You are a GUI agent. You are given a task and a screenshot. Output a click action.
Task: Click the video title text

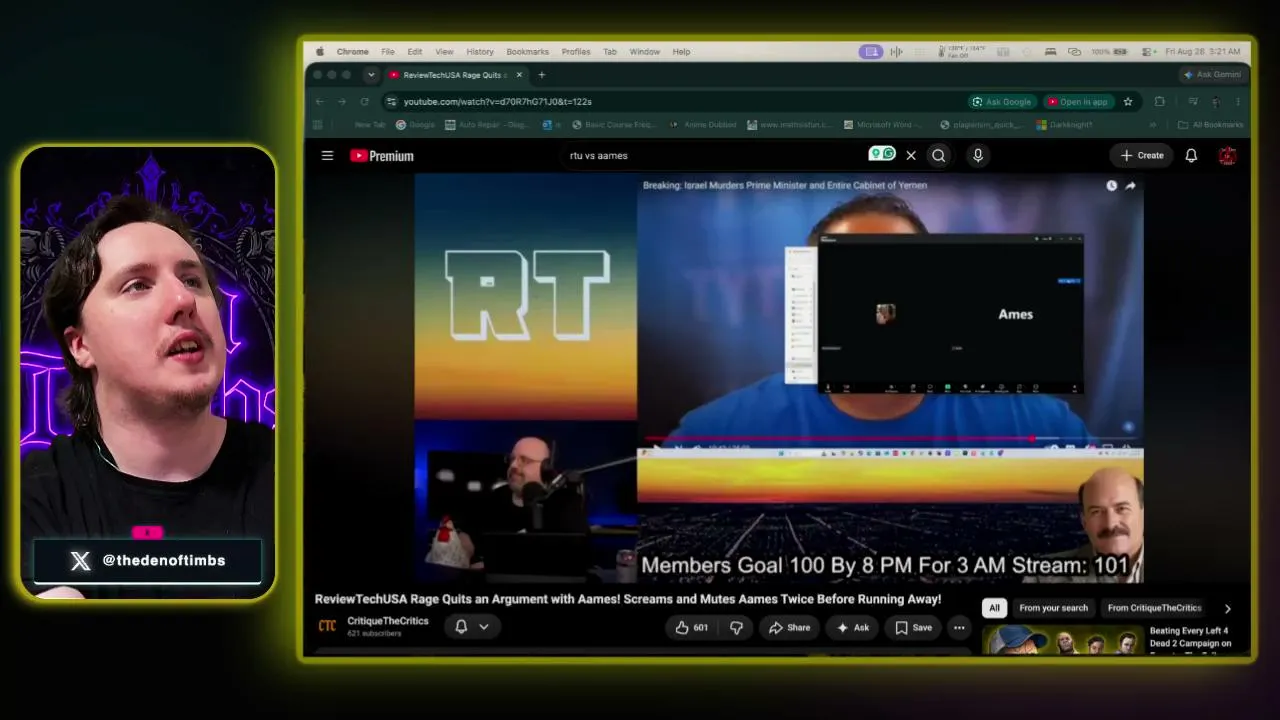(x=628, y=599)
